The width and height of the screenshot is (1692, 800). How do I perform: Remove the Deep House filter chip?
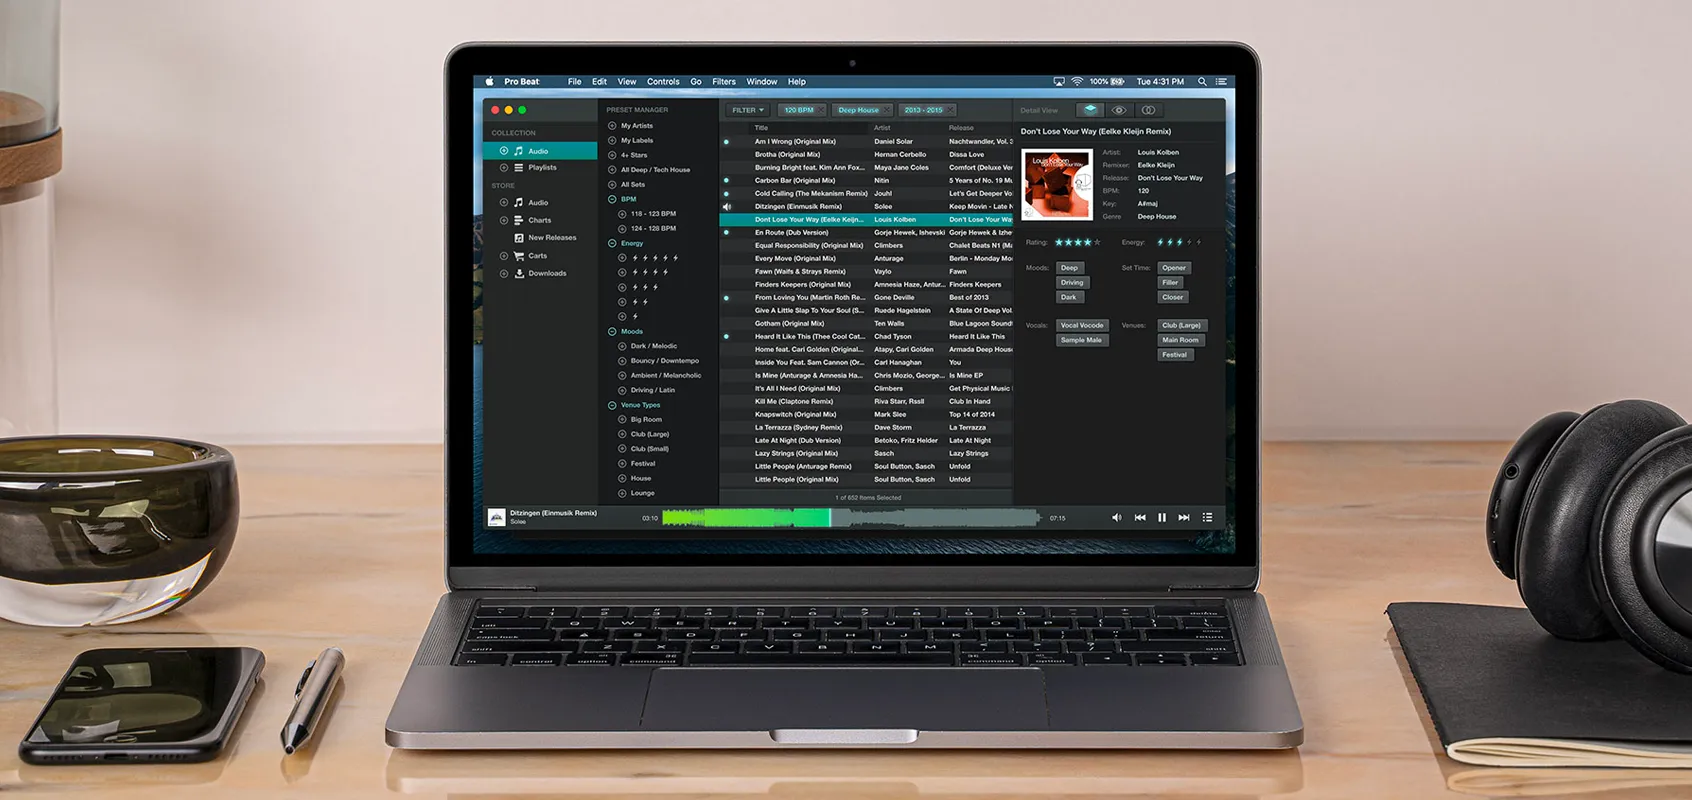[888, 110]
